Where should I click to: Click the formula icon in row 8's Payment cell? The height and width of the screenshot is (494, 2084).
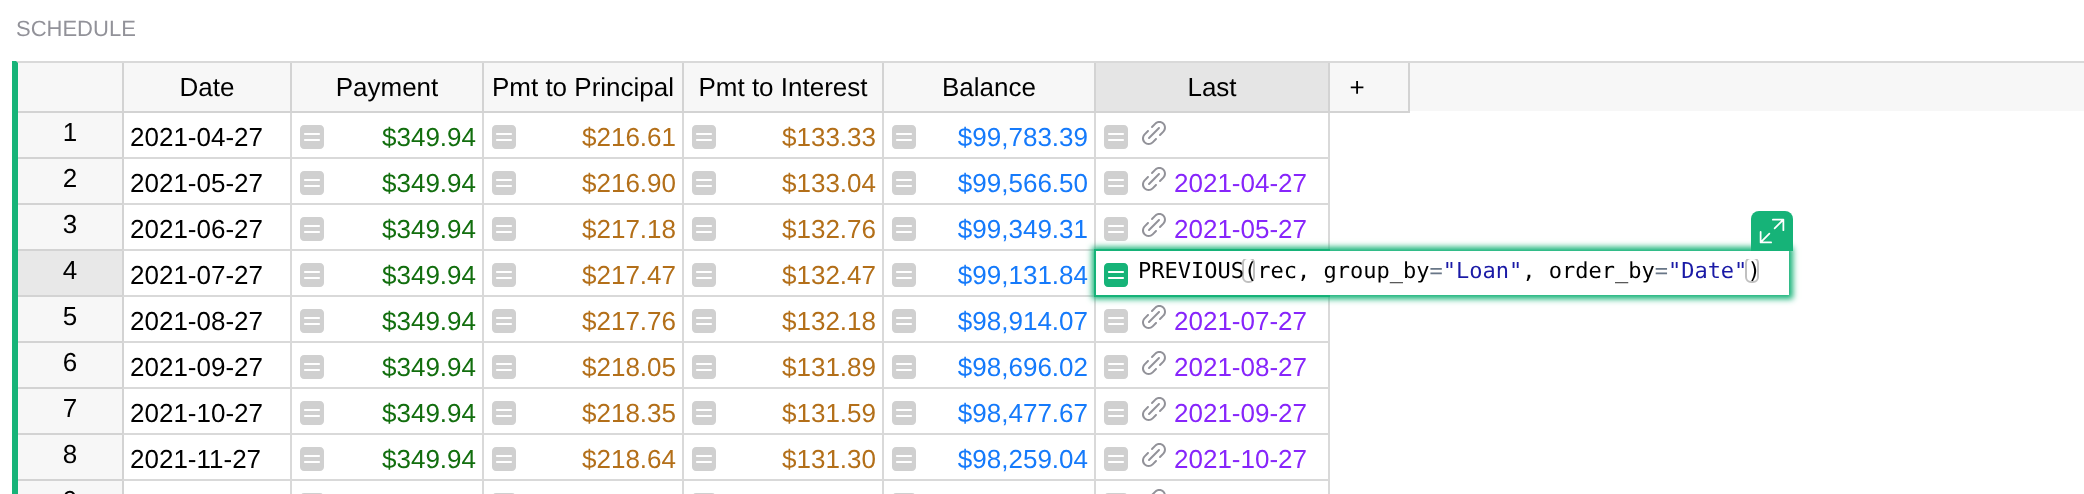point(312,459)
